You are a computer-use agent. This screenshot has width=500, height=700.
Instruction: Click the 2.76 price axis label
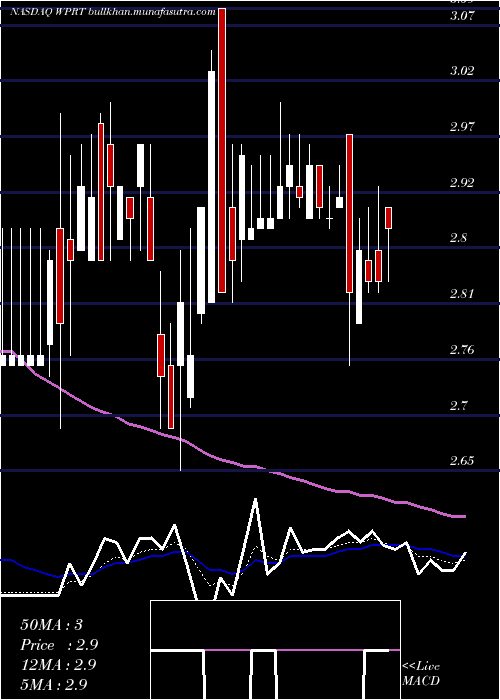[462, 349]
